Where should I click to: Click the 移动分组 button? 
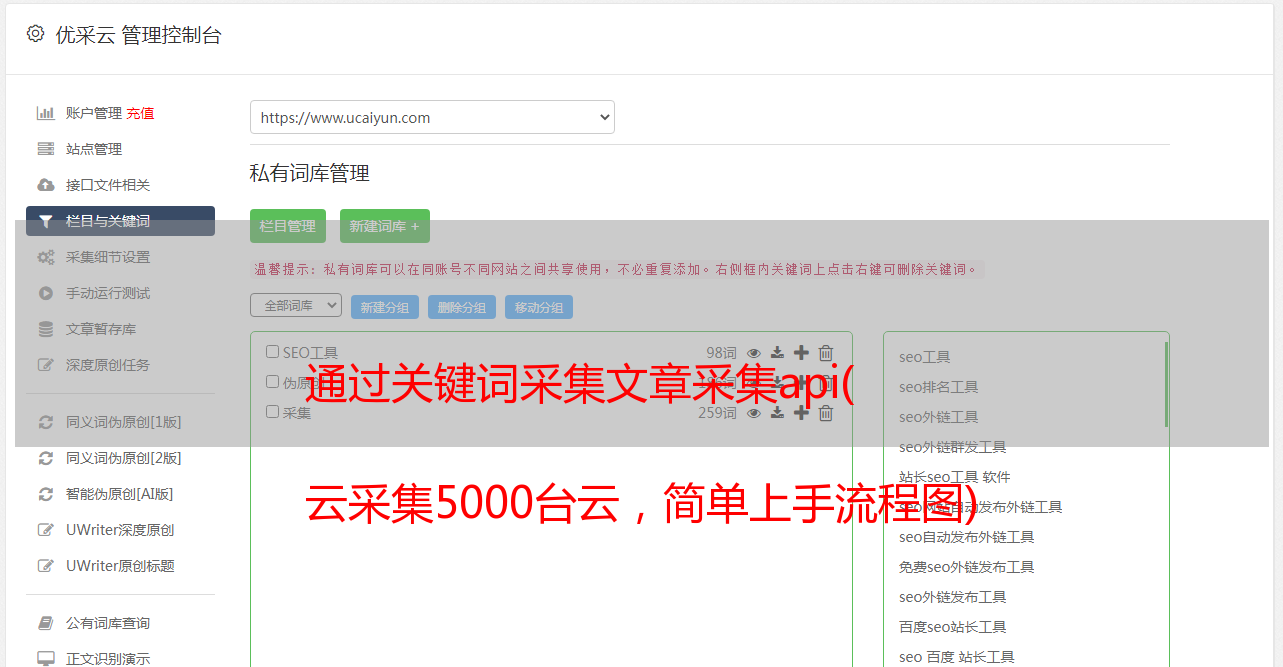click(x=539, y=307)
